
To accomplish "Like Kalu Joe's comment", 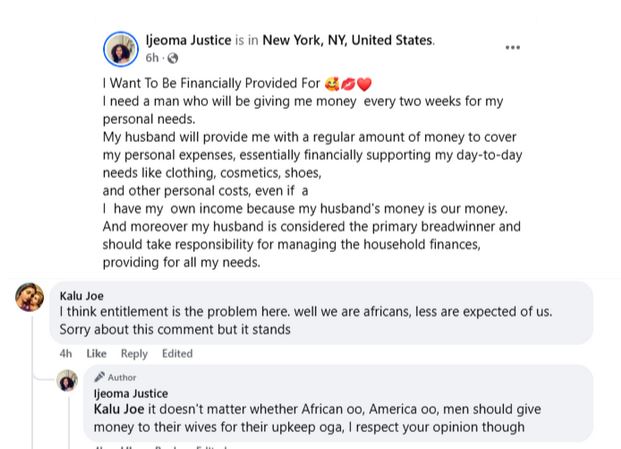I will click(x=96, y=353).
